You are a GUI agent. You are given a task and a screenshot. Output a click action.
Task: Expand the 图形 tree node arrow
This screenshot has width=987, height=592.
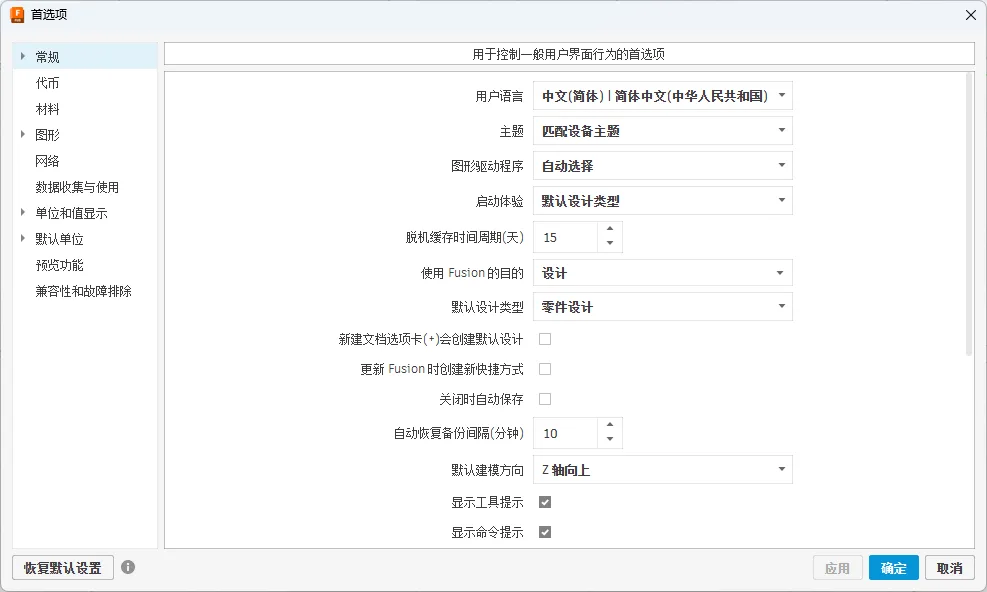pos(23,134)
